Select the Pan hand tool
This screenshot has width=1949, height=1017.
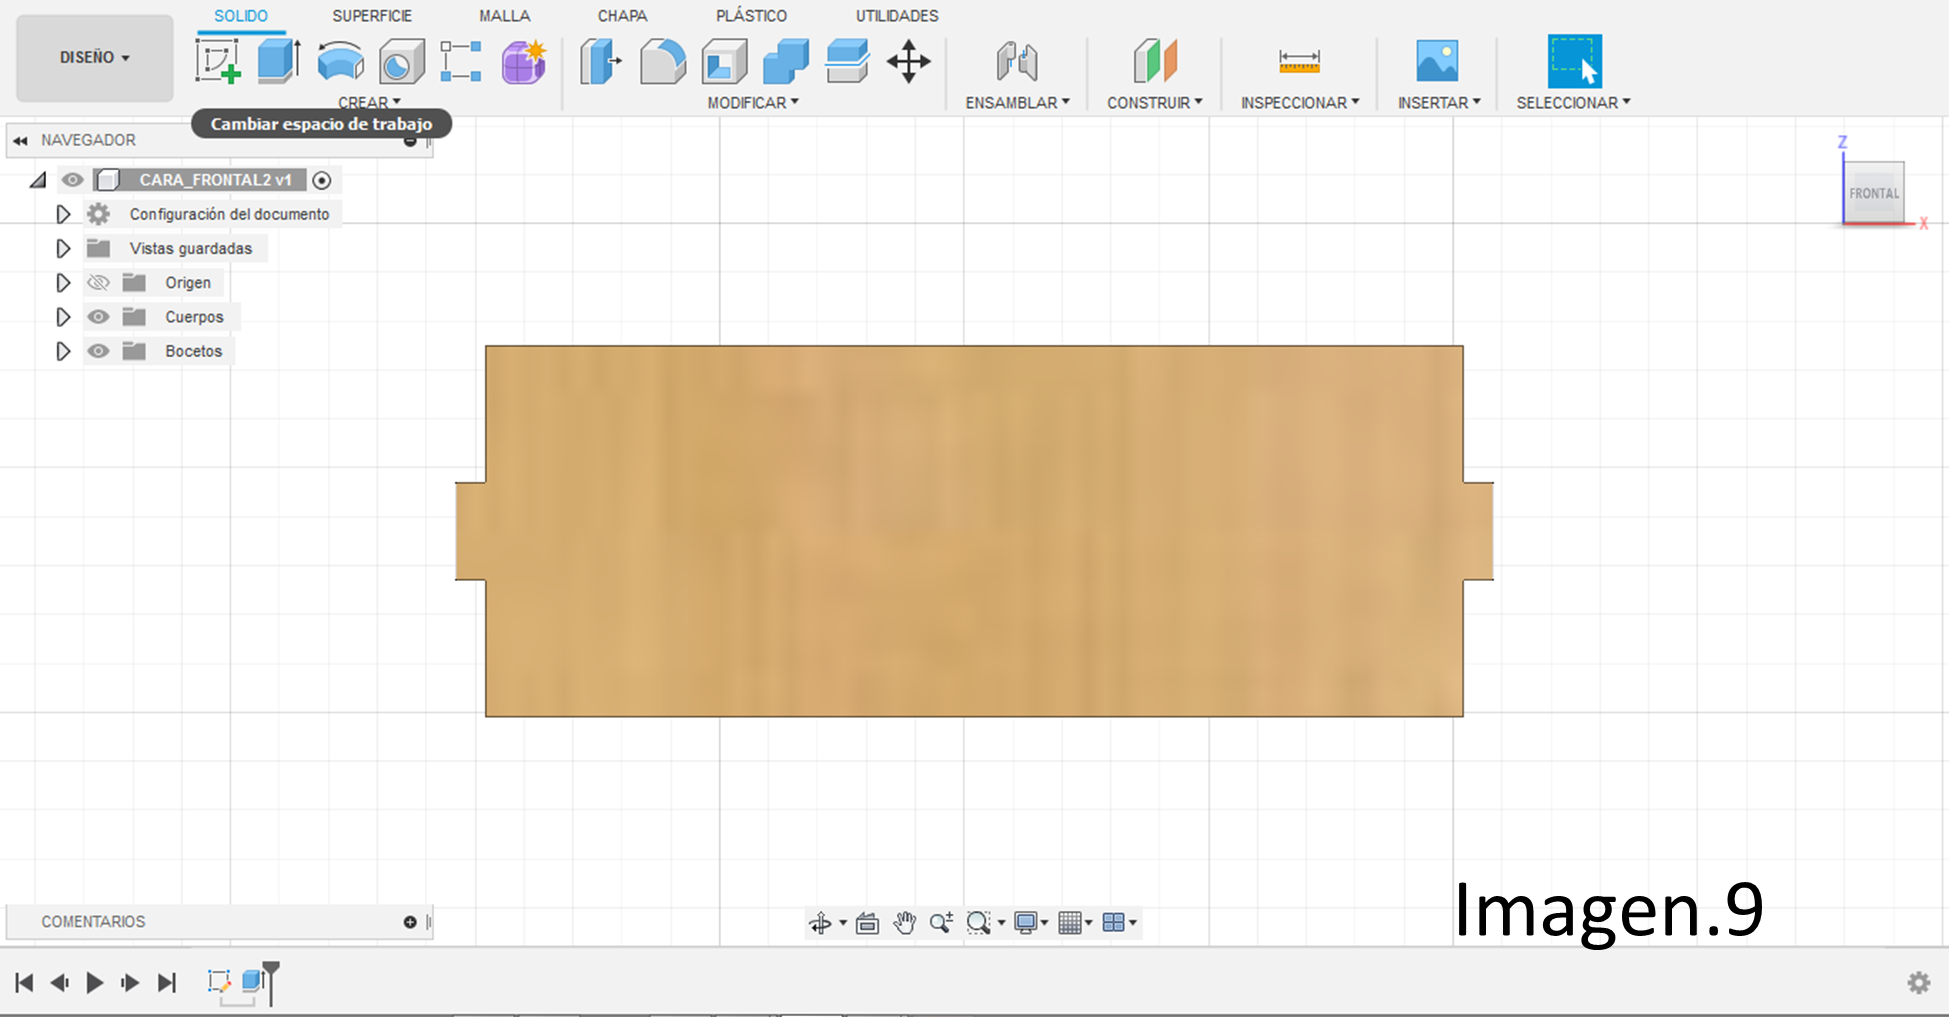point(905,922)
